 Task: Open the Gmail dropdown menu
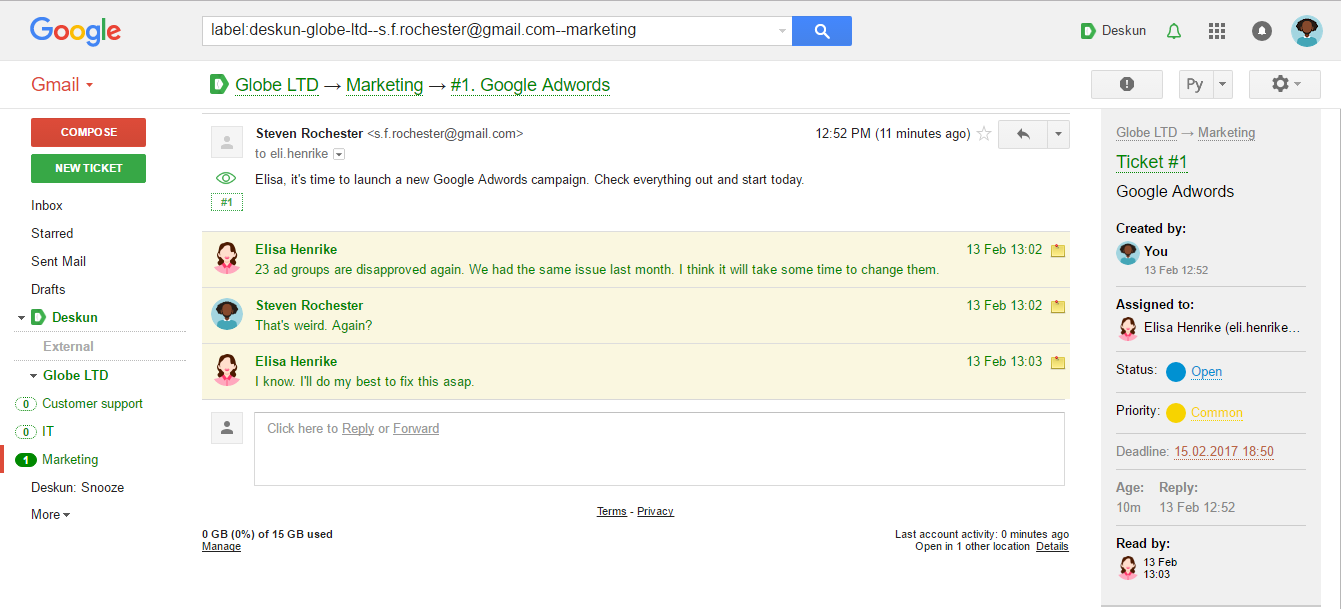pos(62,84)
